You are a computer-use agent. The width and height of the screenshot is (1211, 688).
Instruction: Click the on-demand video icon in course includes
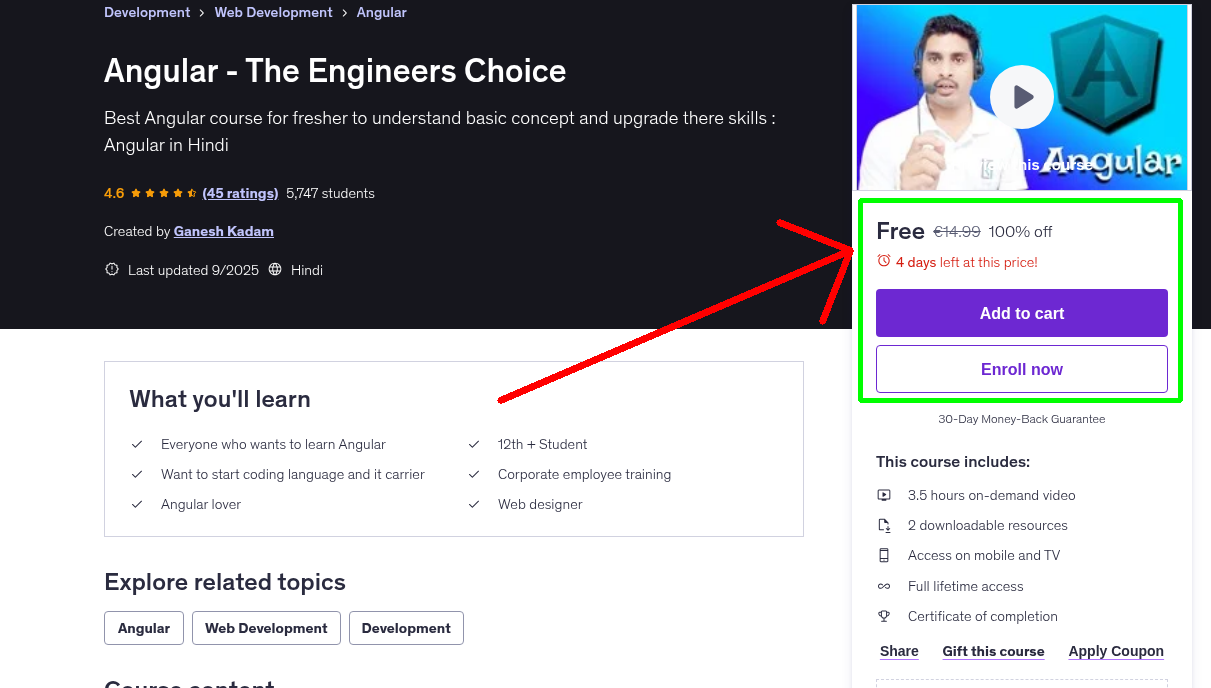884,495
